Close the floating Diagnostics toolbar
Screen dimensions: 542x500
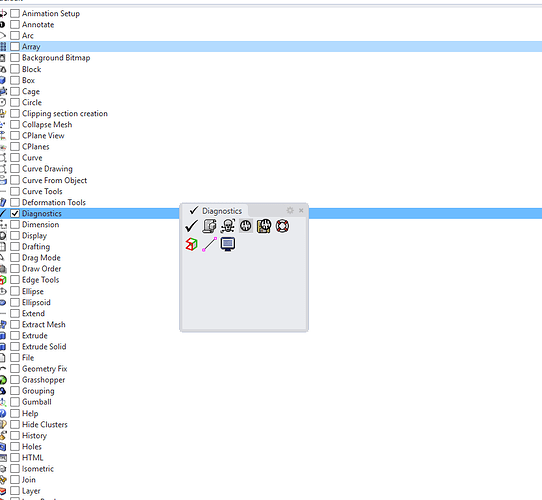coord(301,210)
